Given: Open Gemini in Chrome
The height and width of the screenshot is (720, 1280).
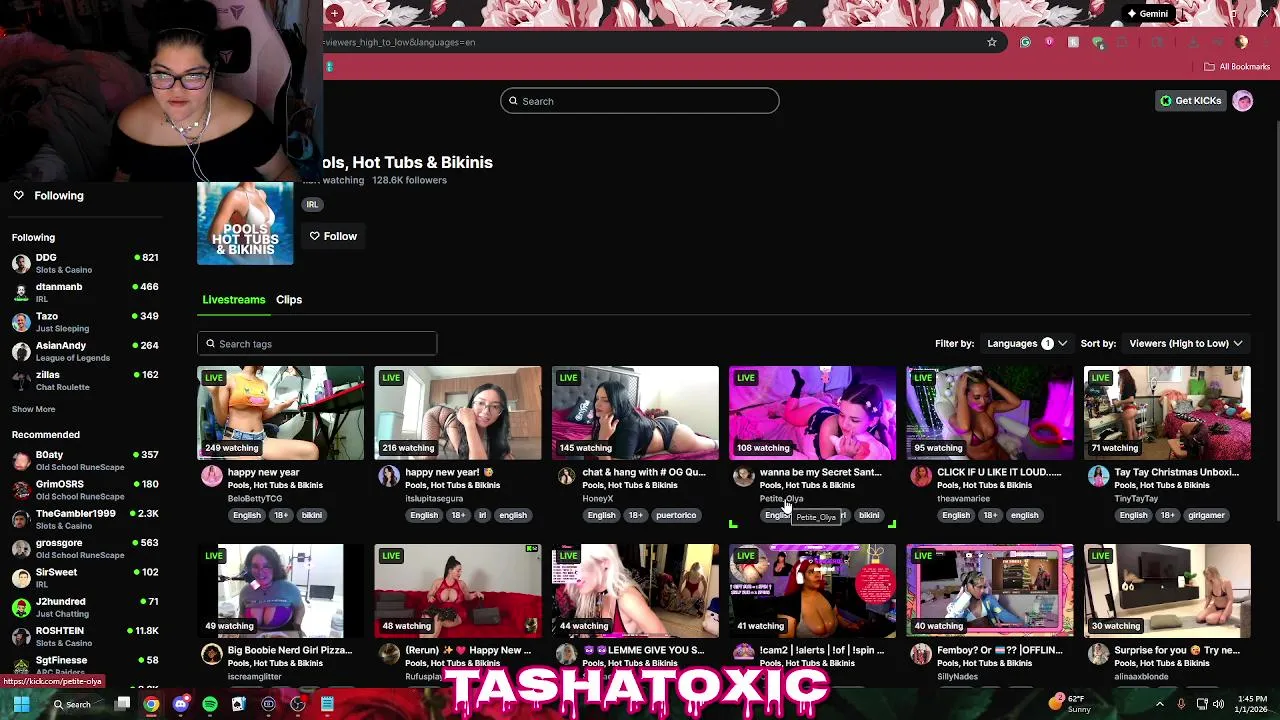Looking at the screenshot, I should (1147, 14).
